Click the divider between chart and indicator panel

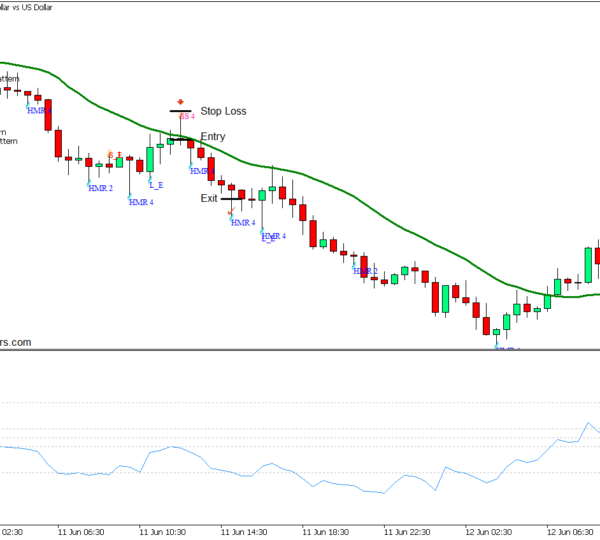(300, 350)
